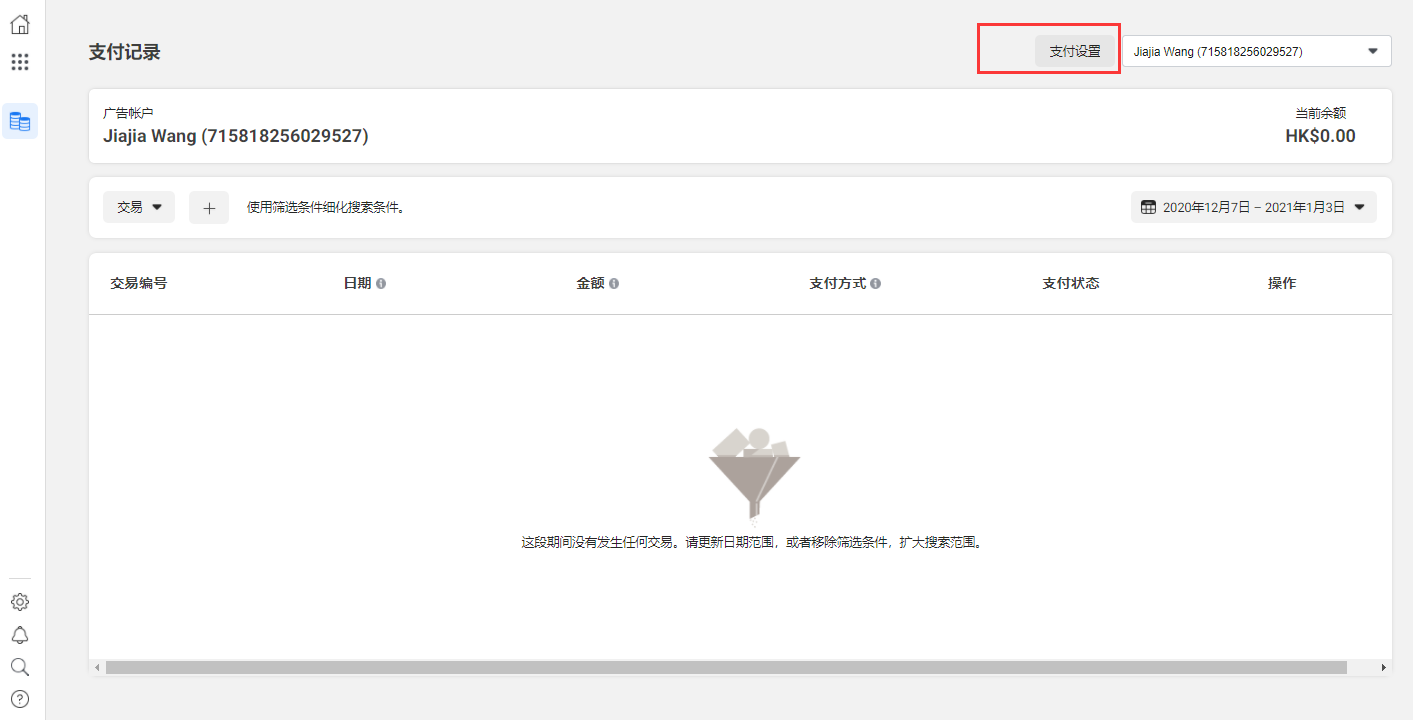
Task: Open the 支付设置 payment settings button
Action: click(x=1075, y=51)
